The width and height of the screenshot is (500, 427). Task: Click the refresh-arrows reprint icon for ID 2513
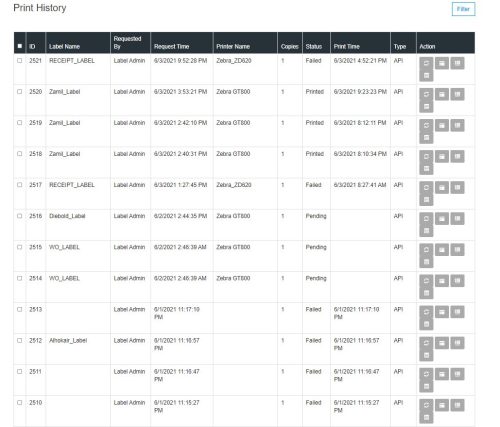pos(426,312)
